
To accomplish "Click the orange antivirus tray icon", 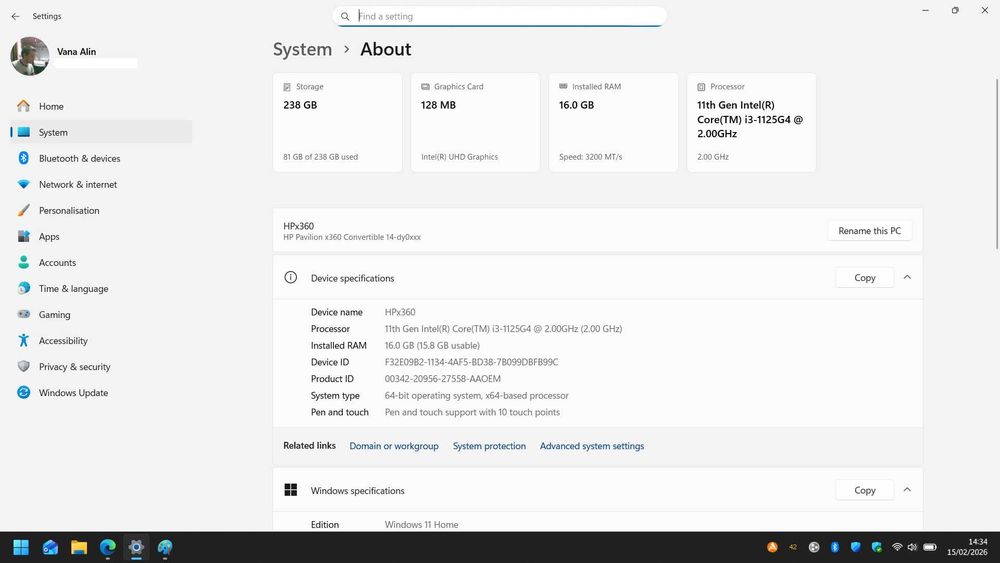I will 772,547.
